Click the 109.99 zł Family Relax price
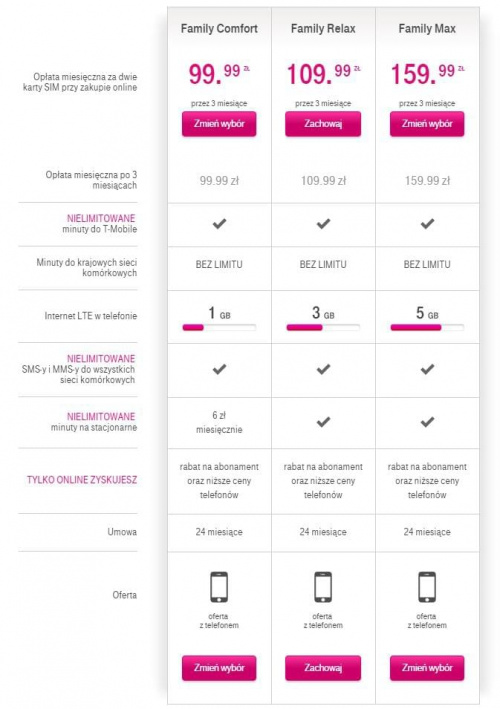 click(323, 74)
